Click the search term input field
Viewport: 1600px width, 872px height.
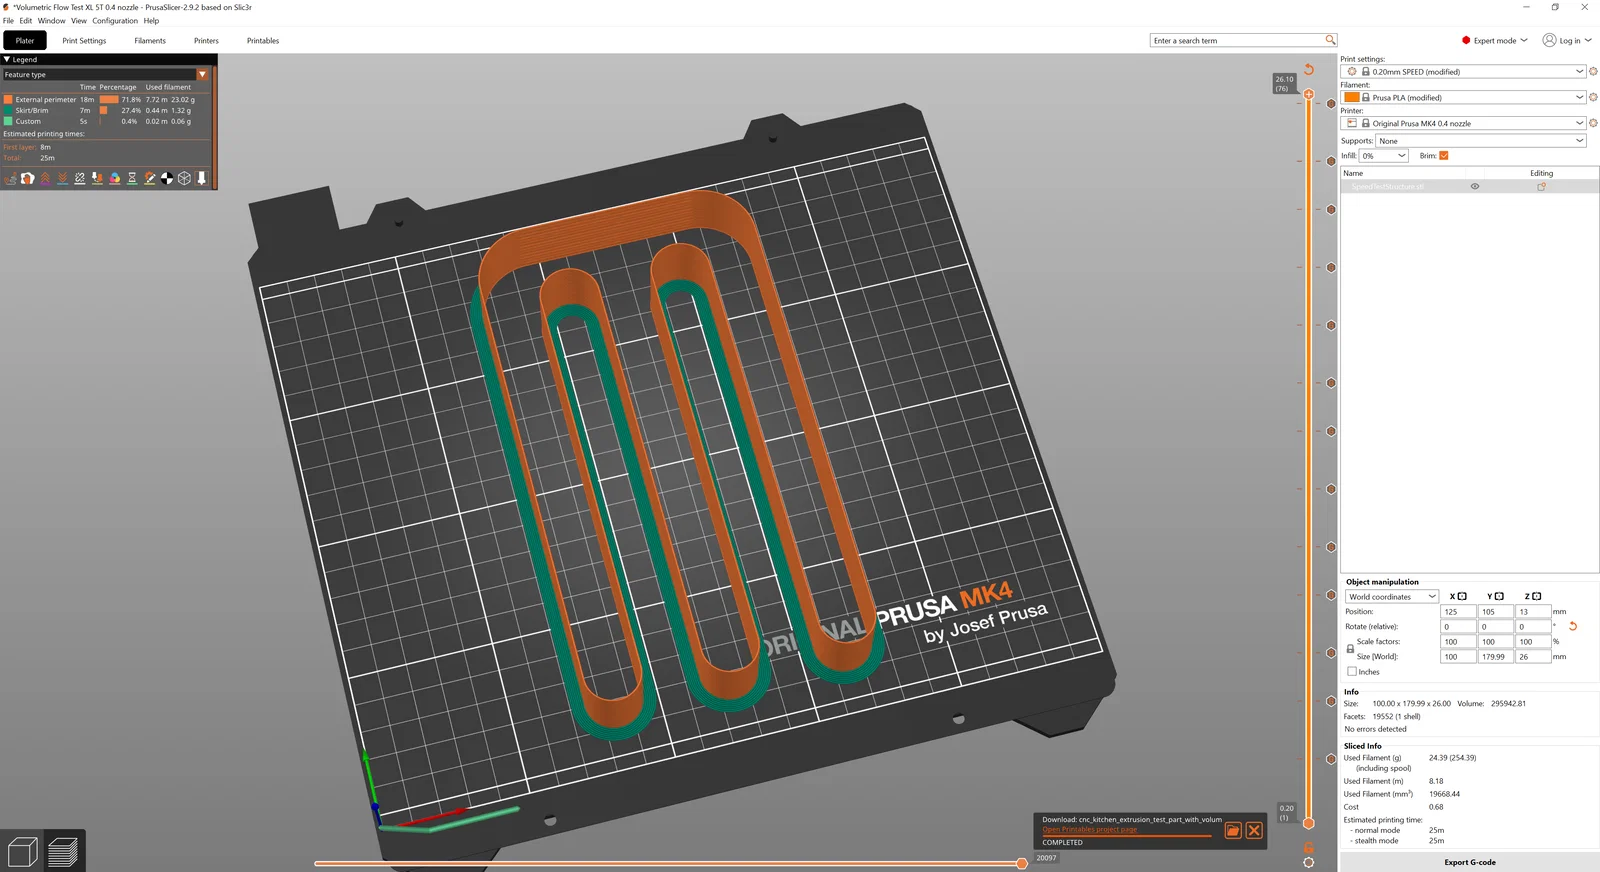point(1237,41)
